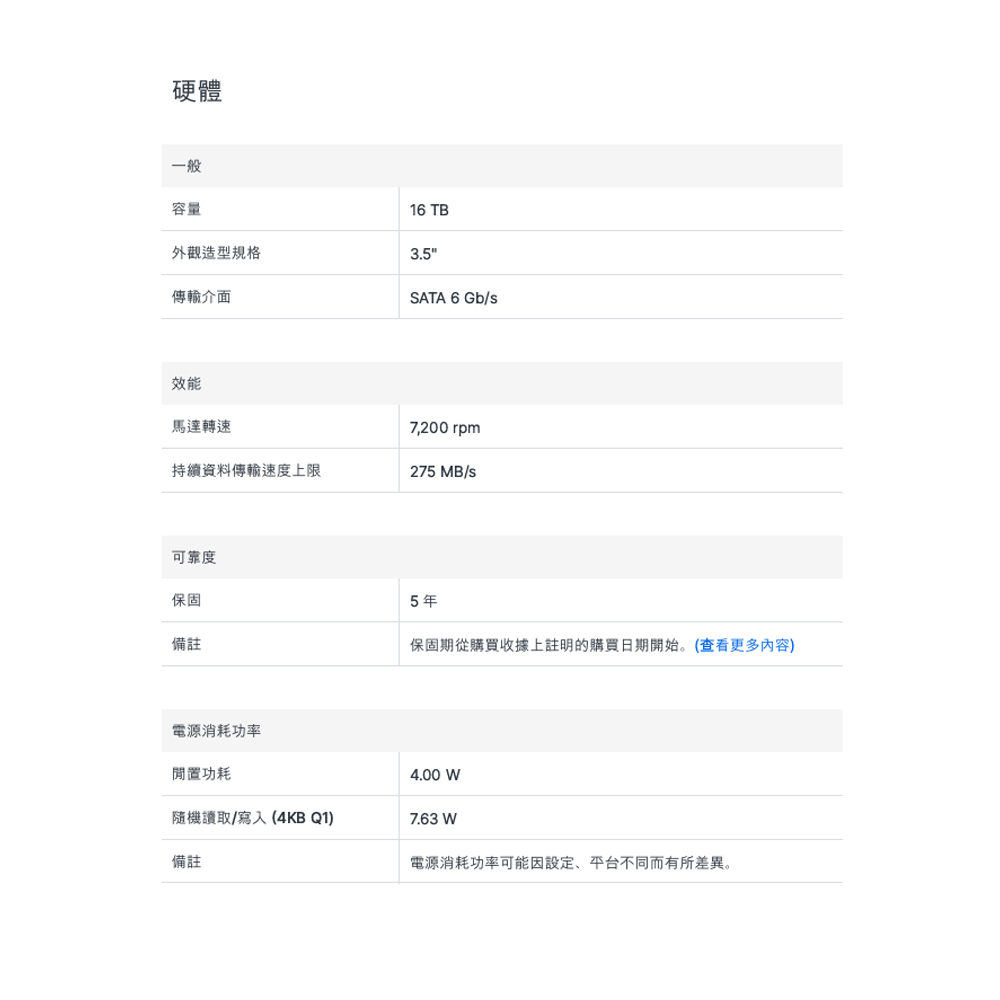Viewport: 1000px width, 1000px height.
Task: Select the 外觀造型規格 row label
Action: coord(216,253)
